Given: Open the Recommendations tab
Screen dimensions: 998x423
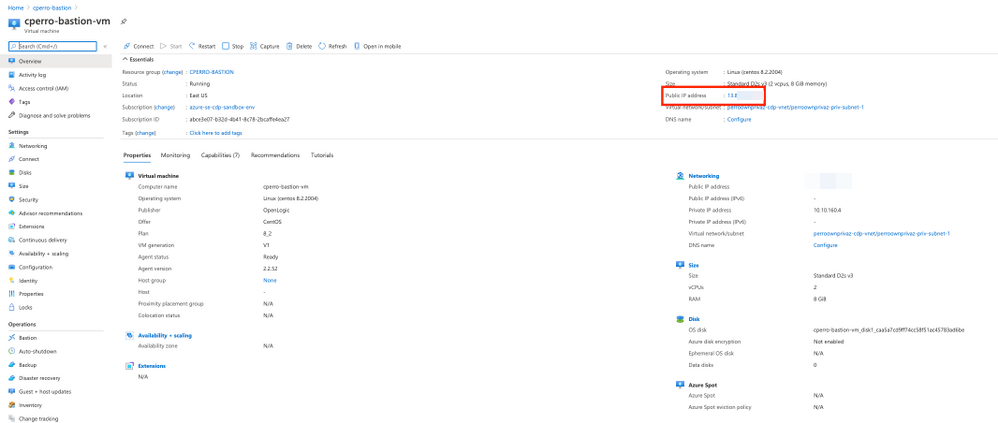Looking at the screenshot, I should click(x=275, y=155).
